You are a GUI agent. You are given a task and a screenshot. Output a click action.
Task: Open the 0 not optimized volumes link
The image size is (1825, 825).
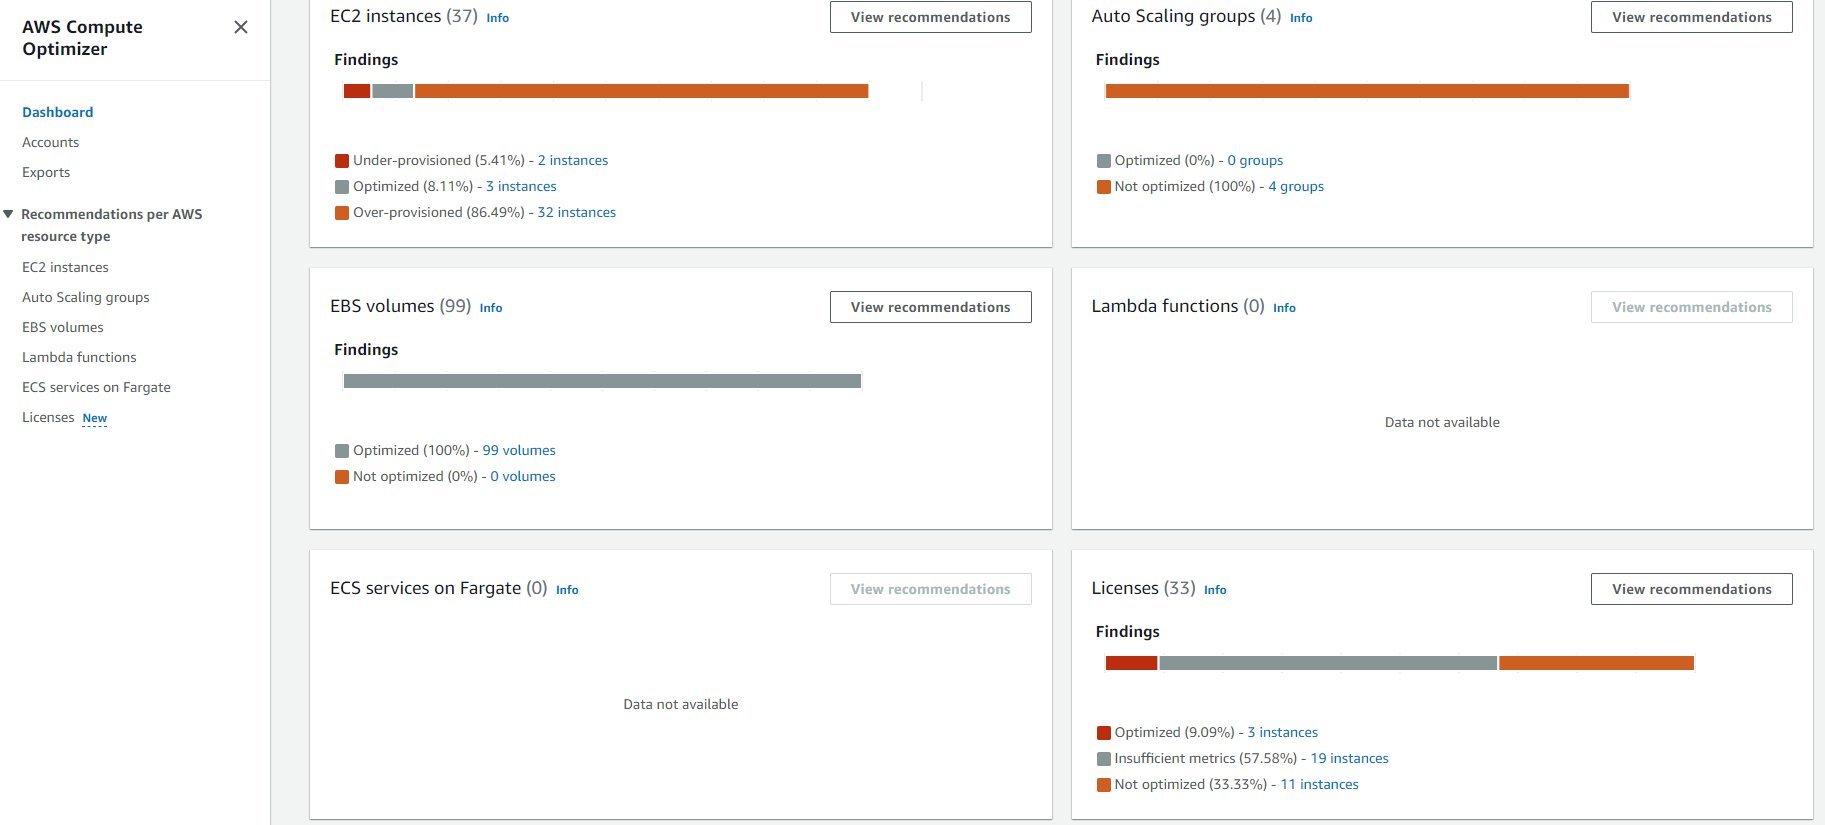point(523,476)
